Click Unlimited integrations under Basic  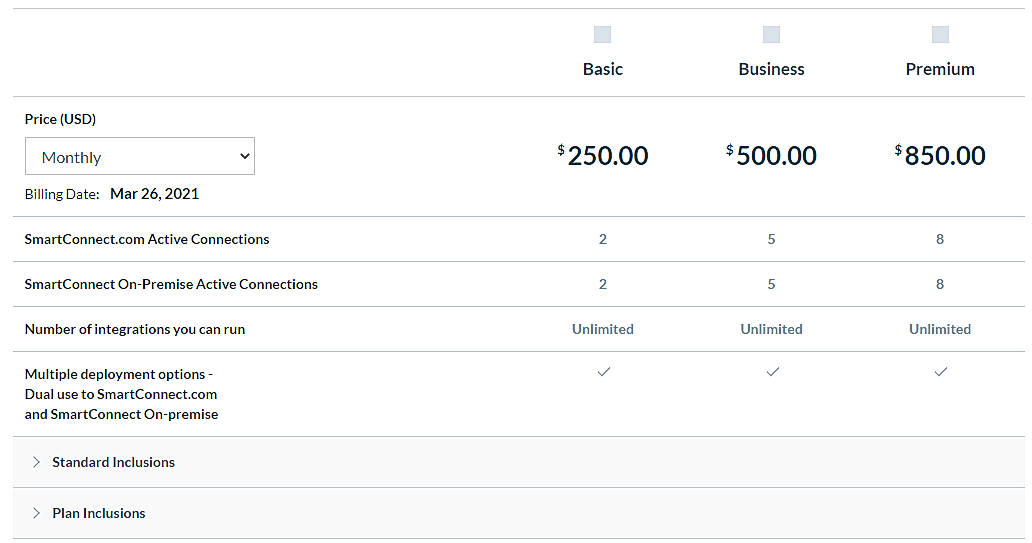click(603, 329)
